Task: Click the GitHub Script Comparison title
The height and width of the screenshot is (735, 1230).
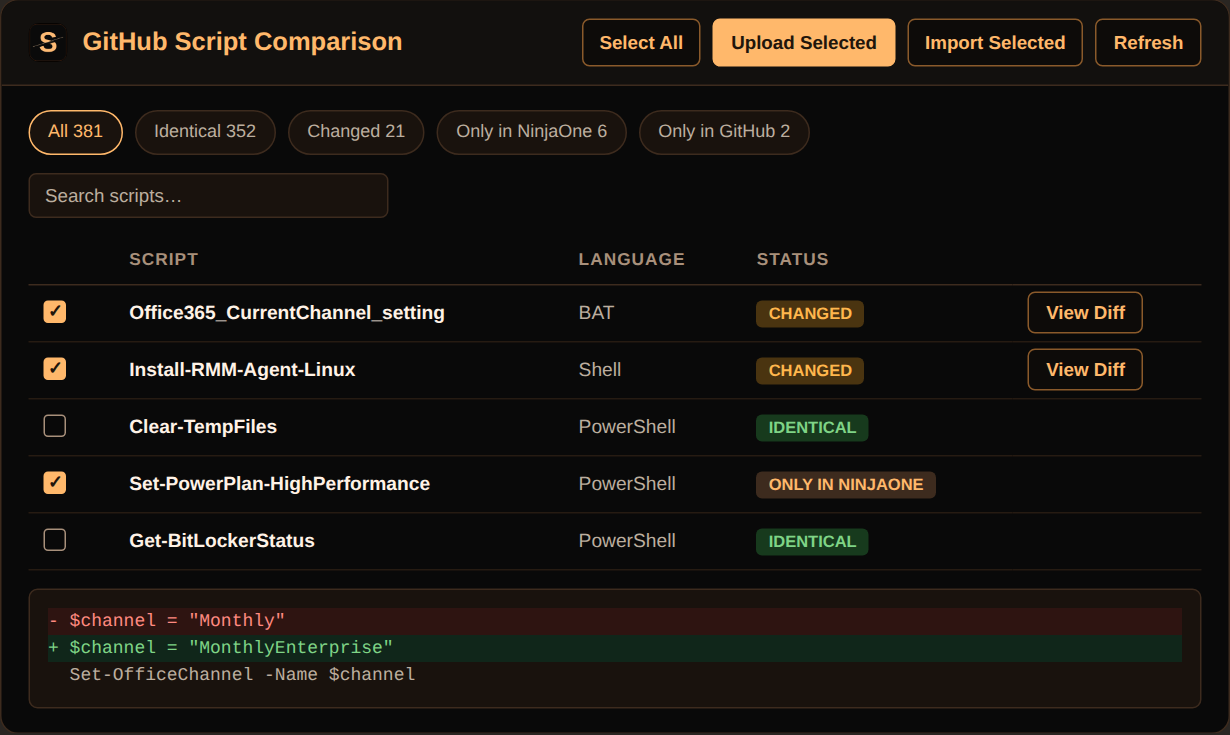Action: pyautogui.click(x=242, y=42)
